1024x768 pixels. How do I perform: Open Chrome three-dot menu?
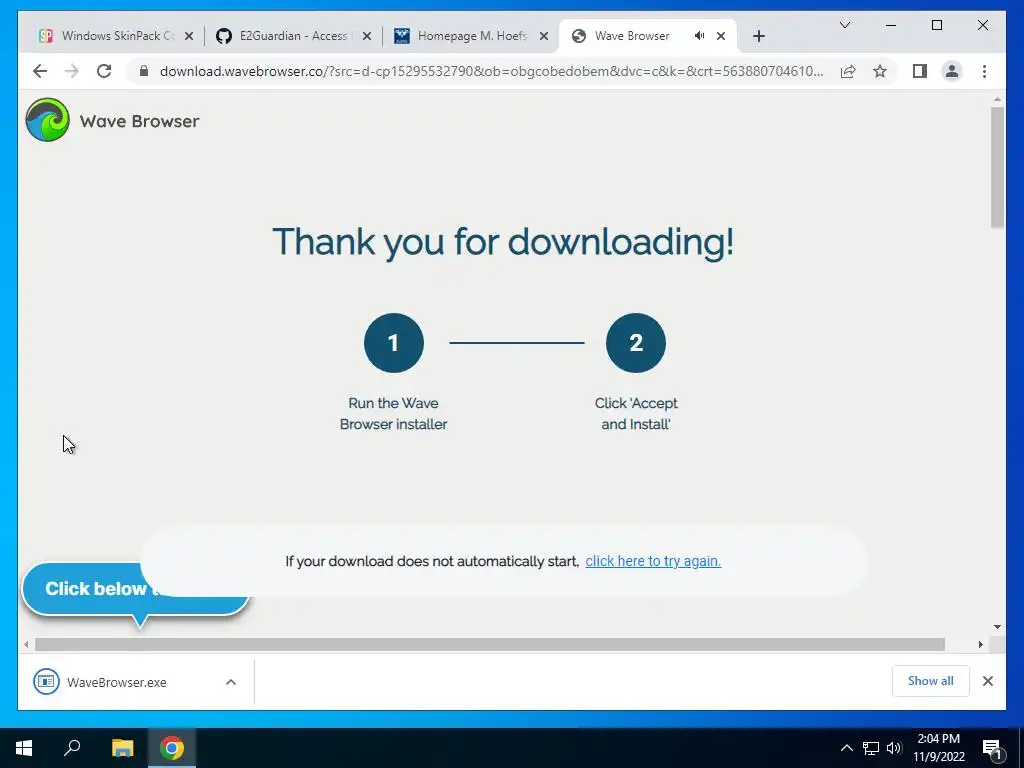984,71
